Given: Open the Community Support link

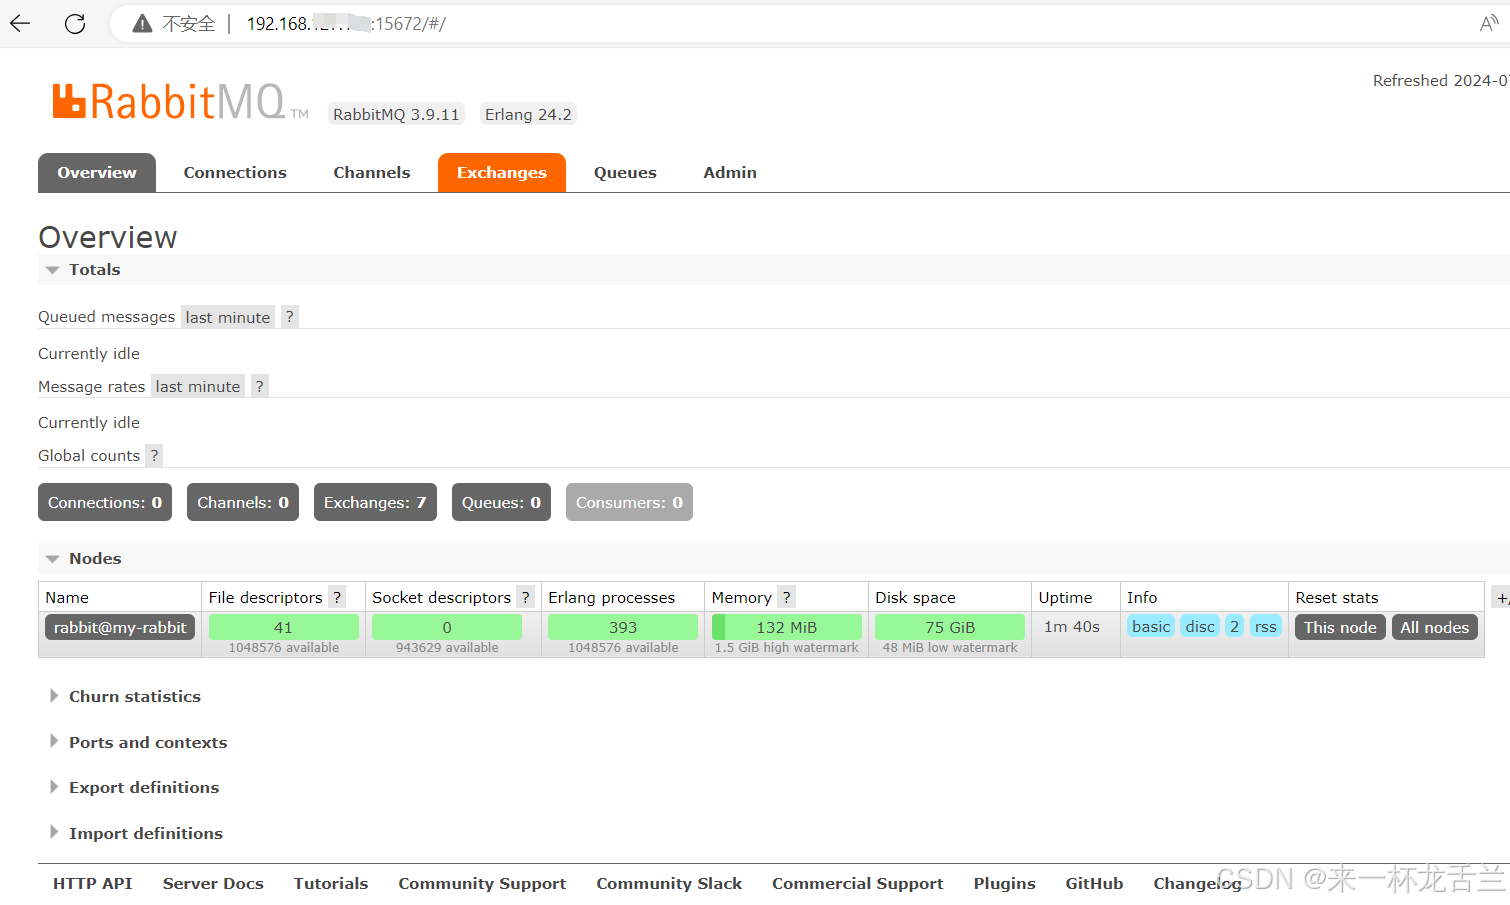Looking at the screenshot, I should click(x=482, y=883).
